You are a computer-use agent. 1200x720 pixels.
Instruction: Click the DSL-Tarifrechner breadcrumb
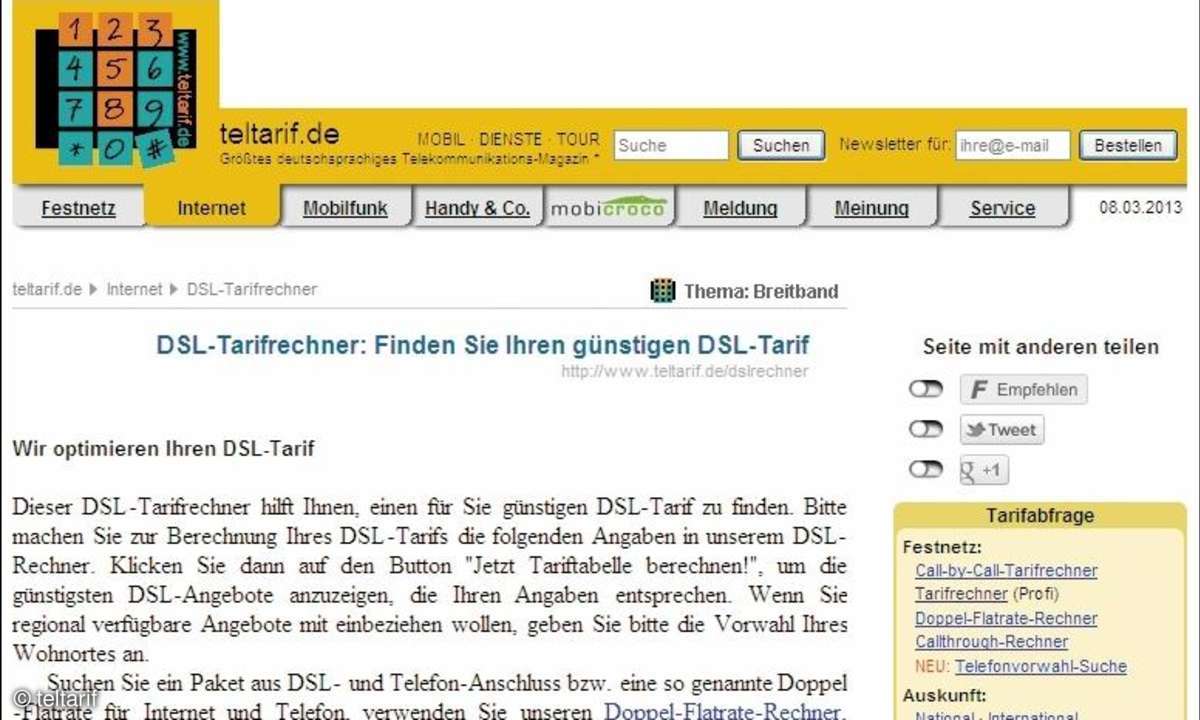point(252,289)
